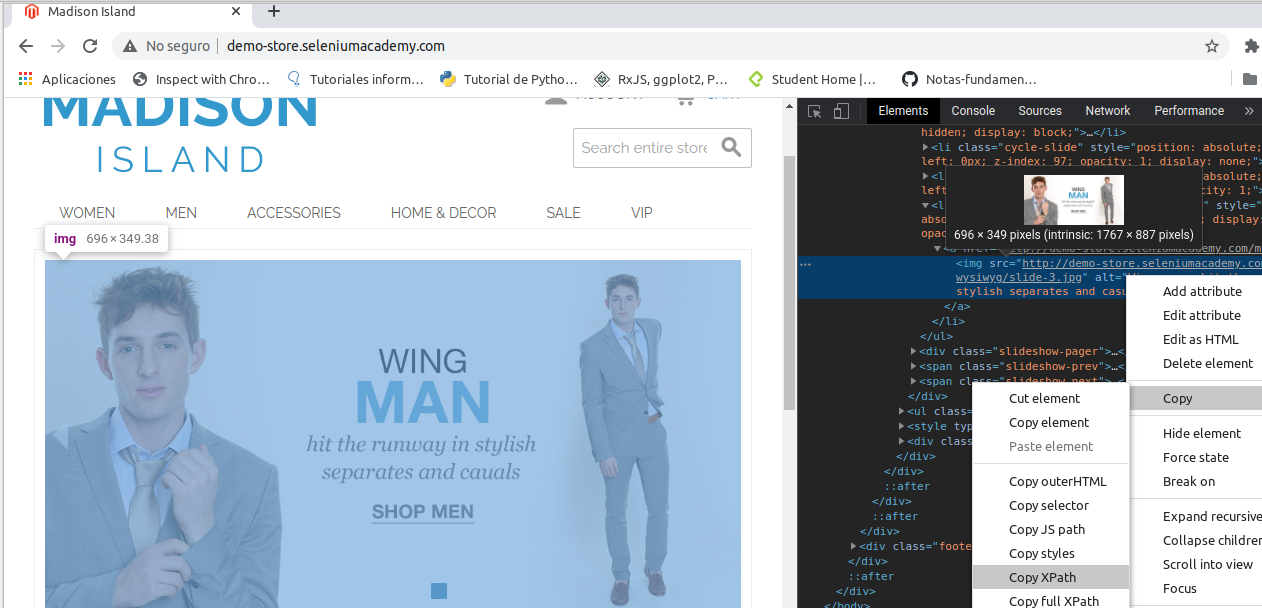Viewport: 1262px width, 608px height.
Task: Click the SHOP MEN banner link
Action: click(x=423, y=512)
